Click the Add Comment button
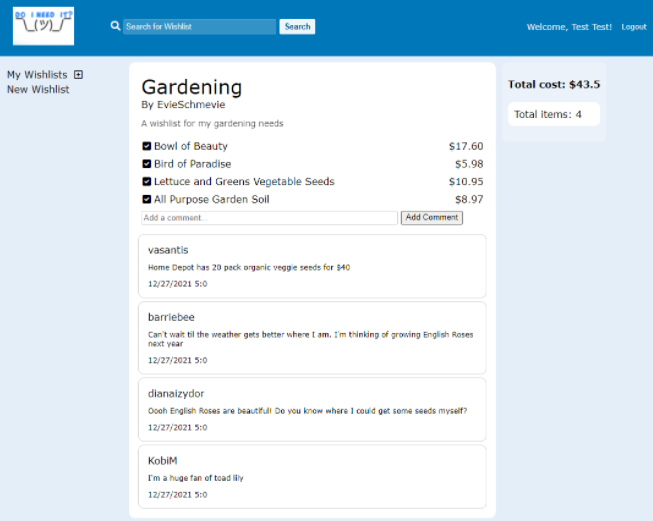 pos(431,218)
